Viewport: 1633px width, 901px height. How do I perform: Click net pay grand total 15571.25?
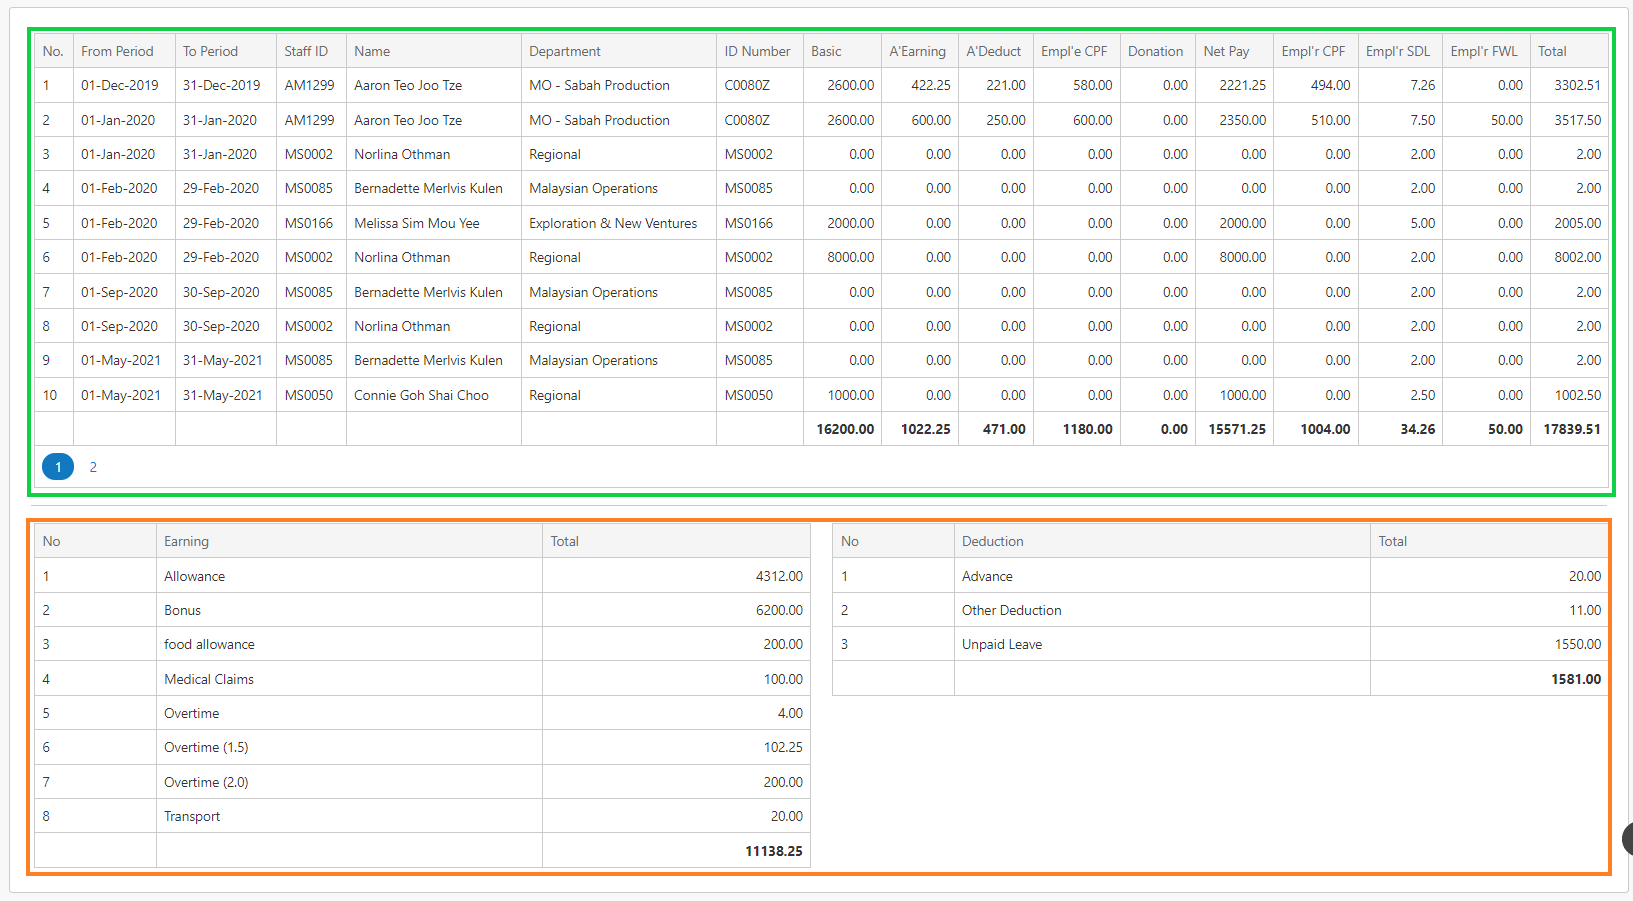point(1237,429)
